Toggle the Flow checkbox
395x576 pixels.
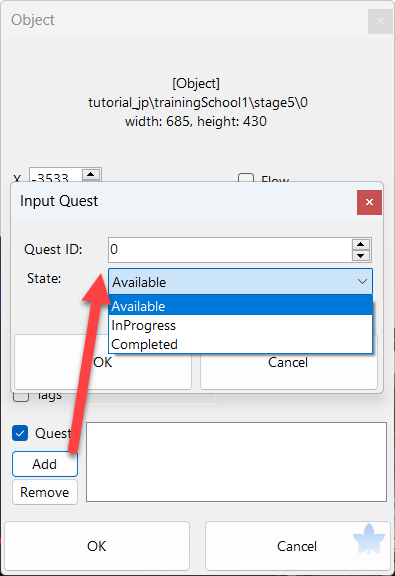point(246,178)
